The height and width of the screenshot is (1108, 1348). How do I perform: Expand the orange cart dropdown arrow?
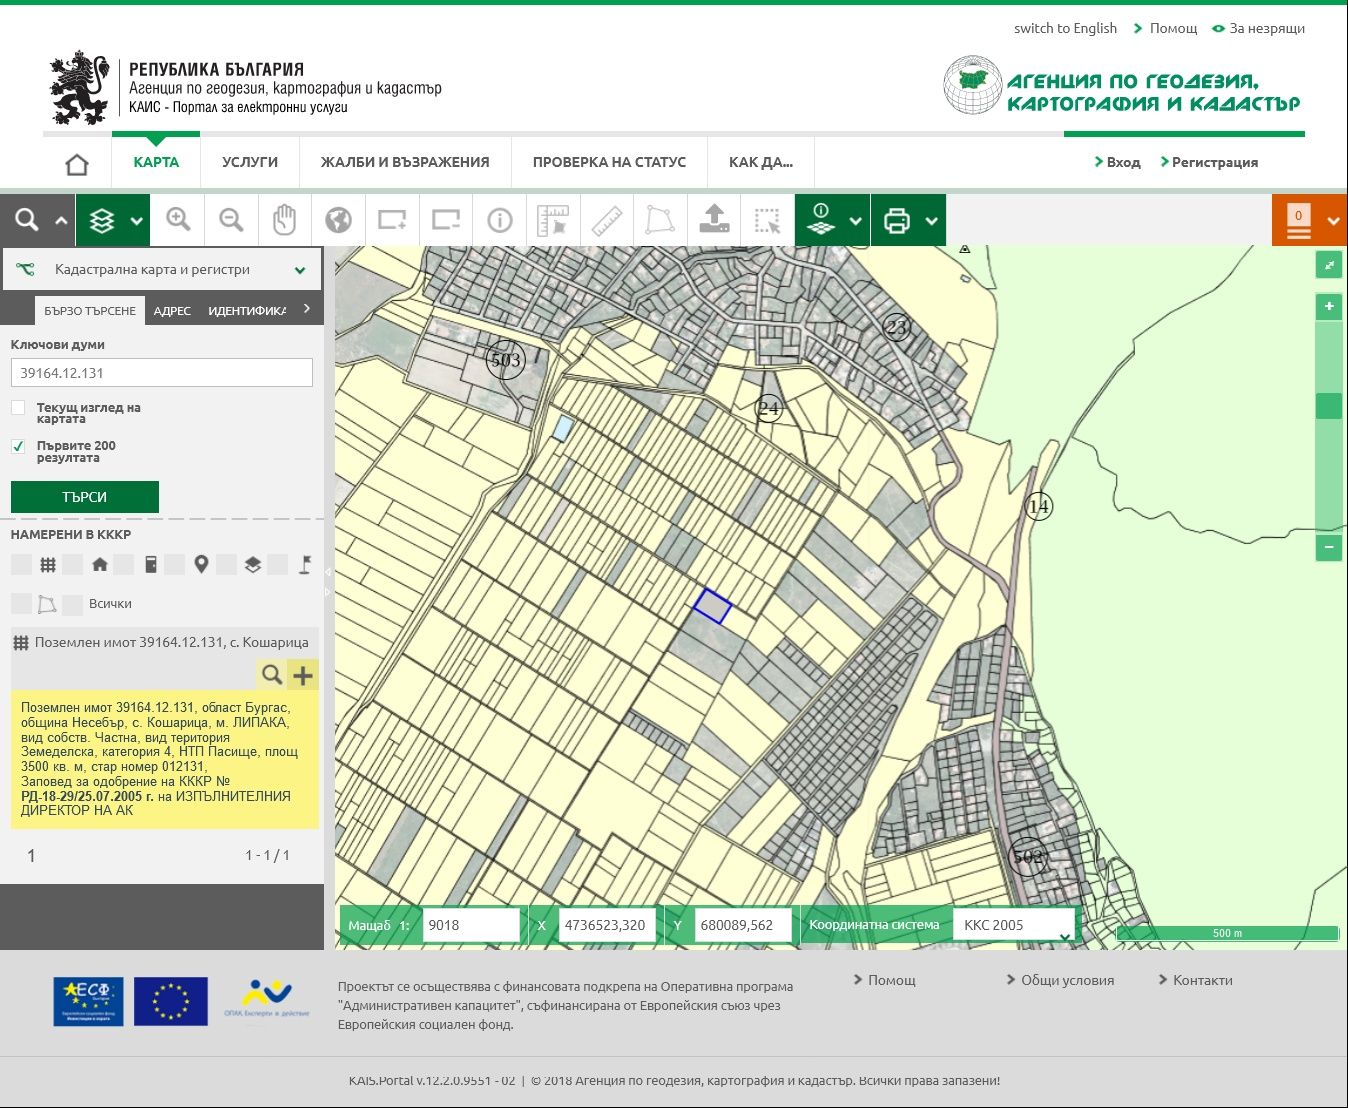(x=1333, y=221)
